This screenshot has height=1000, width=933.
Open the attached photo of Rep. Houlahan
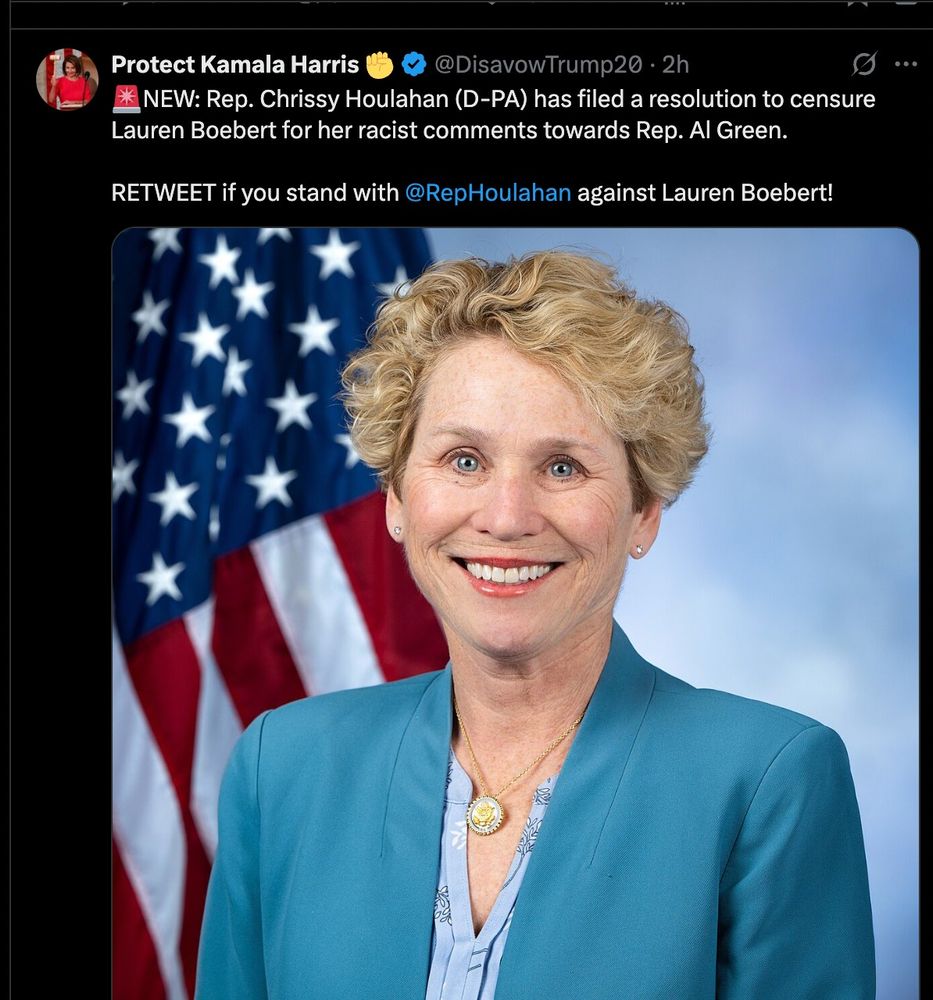[x=515, y=614]
